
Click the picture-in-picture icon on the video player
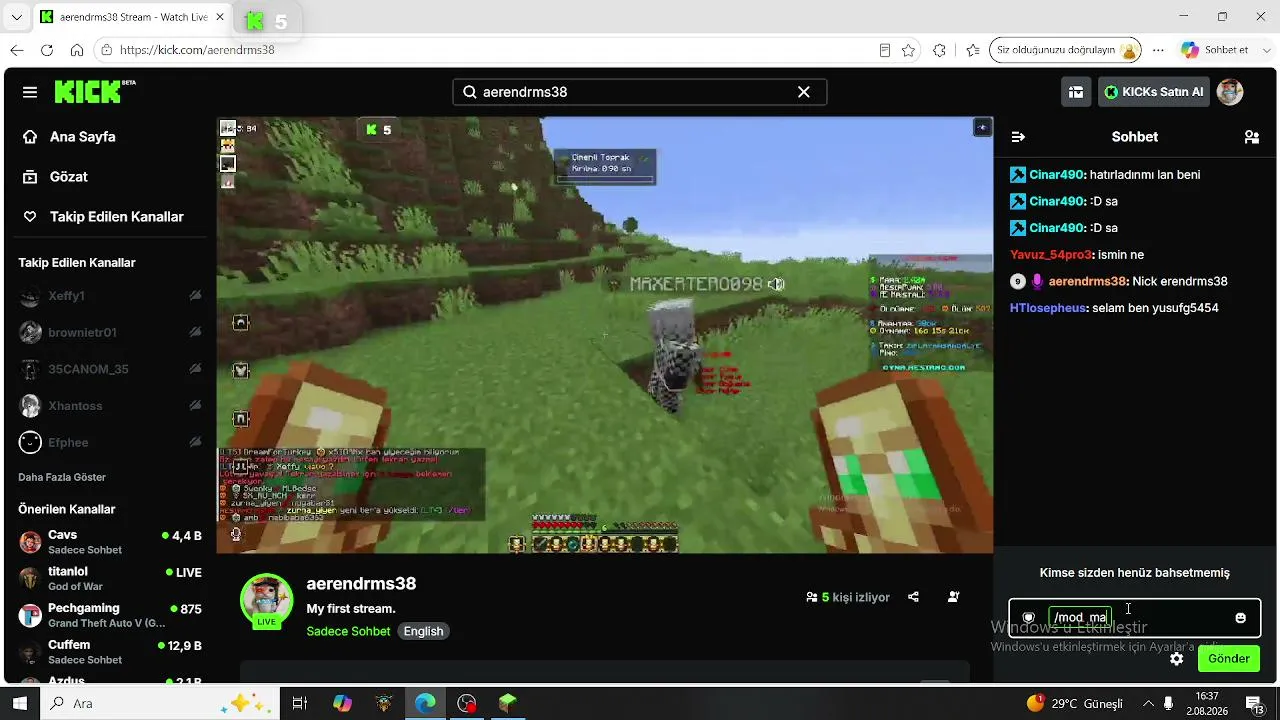[982, 127]
